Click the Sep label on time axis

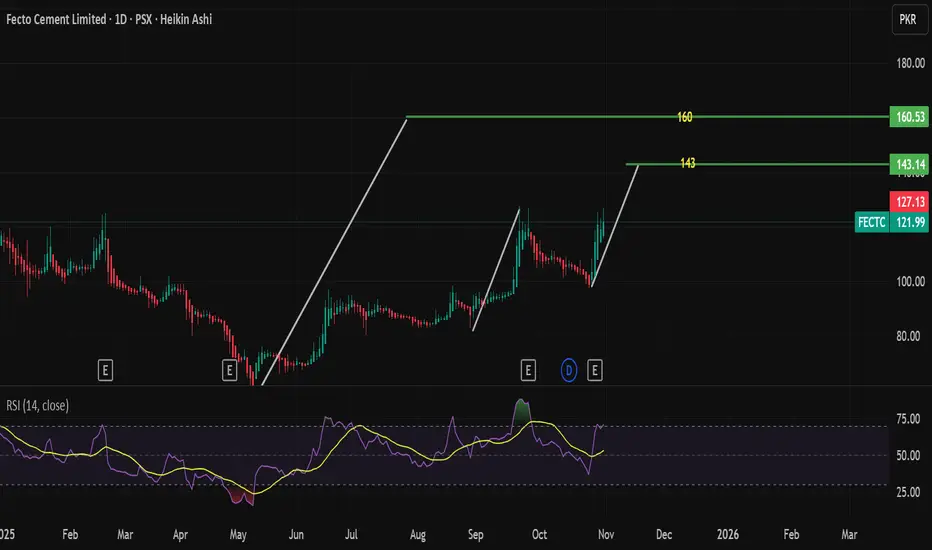tap(476, 535)
